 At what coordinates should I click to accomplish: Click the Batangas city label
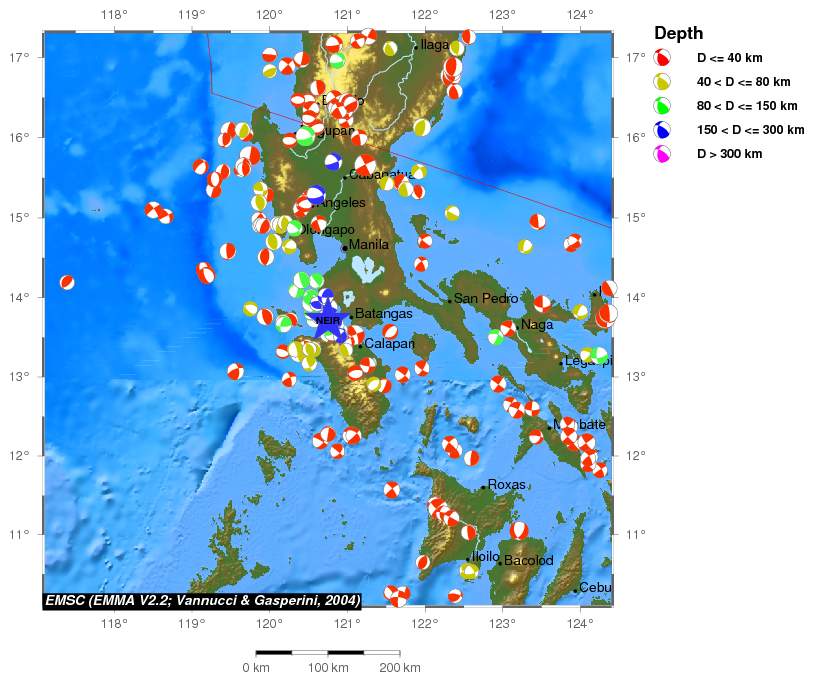383,314
